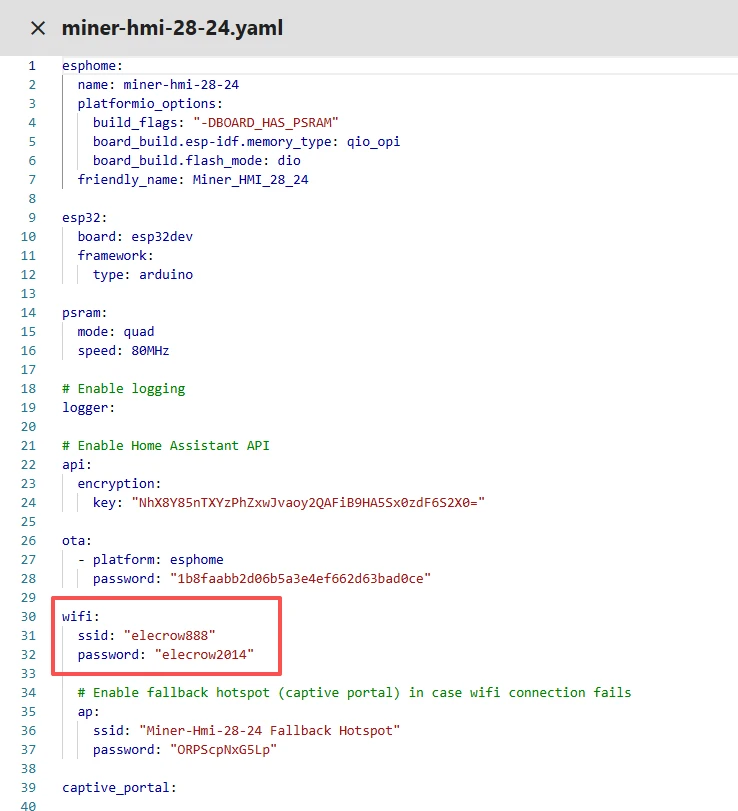Place cursor in wifi ssid value "elecrow888"
Image resolution: width=738 pixels, height=811 pixels.
(x=169, y=635)
